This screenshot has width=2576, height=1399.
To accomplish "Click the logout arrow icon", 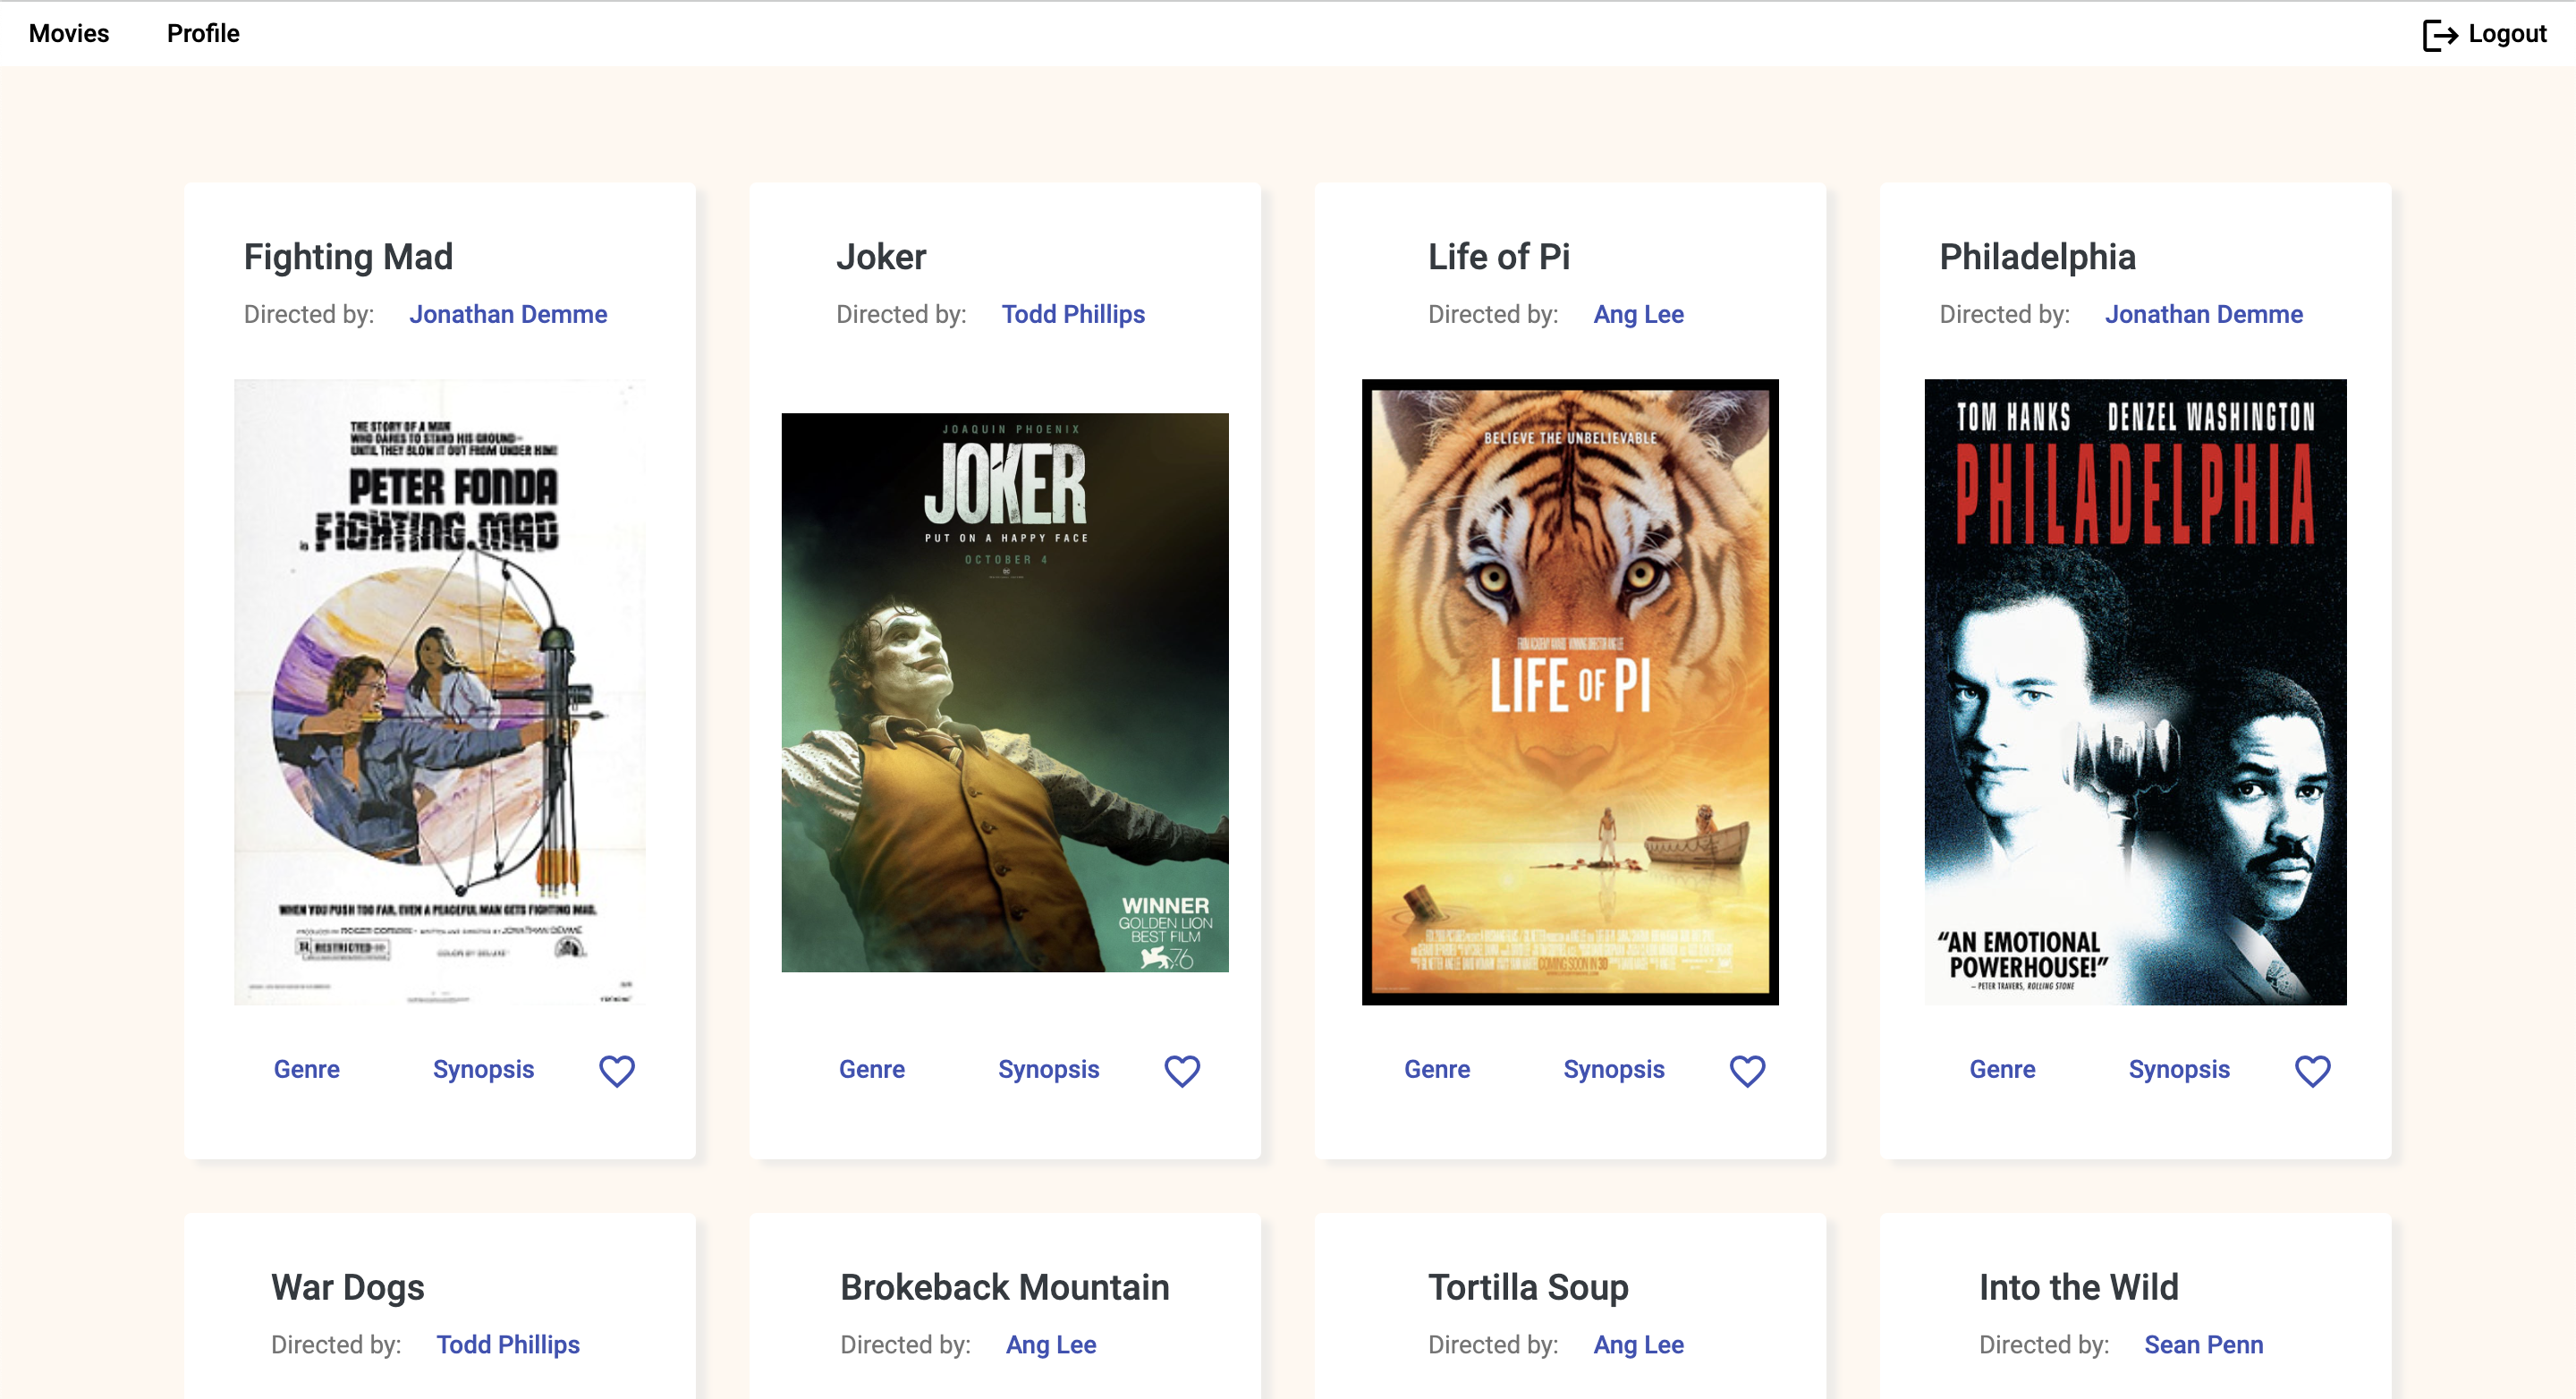I will coord(2440,34).
